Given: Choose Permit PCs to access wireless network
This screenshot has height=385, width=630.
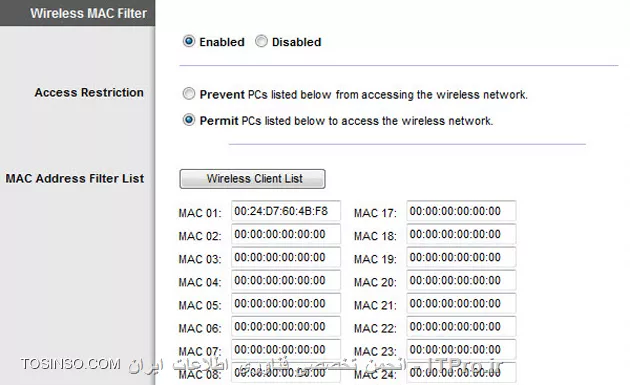Looking at the screenshot, I should pos(189,120).
